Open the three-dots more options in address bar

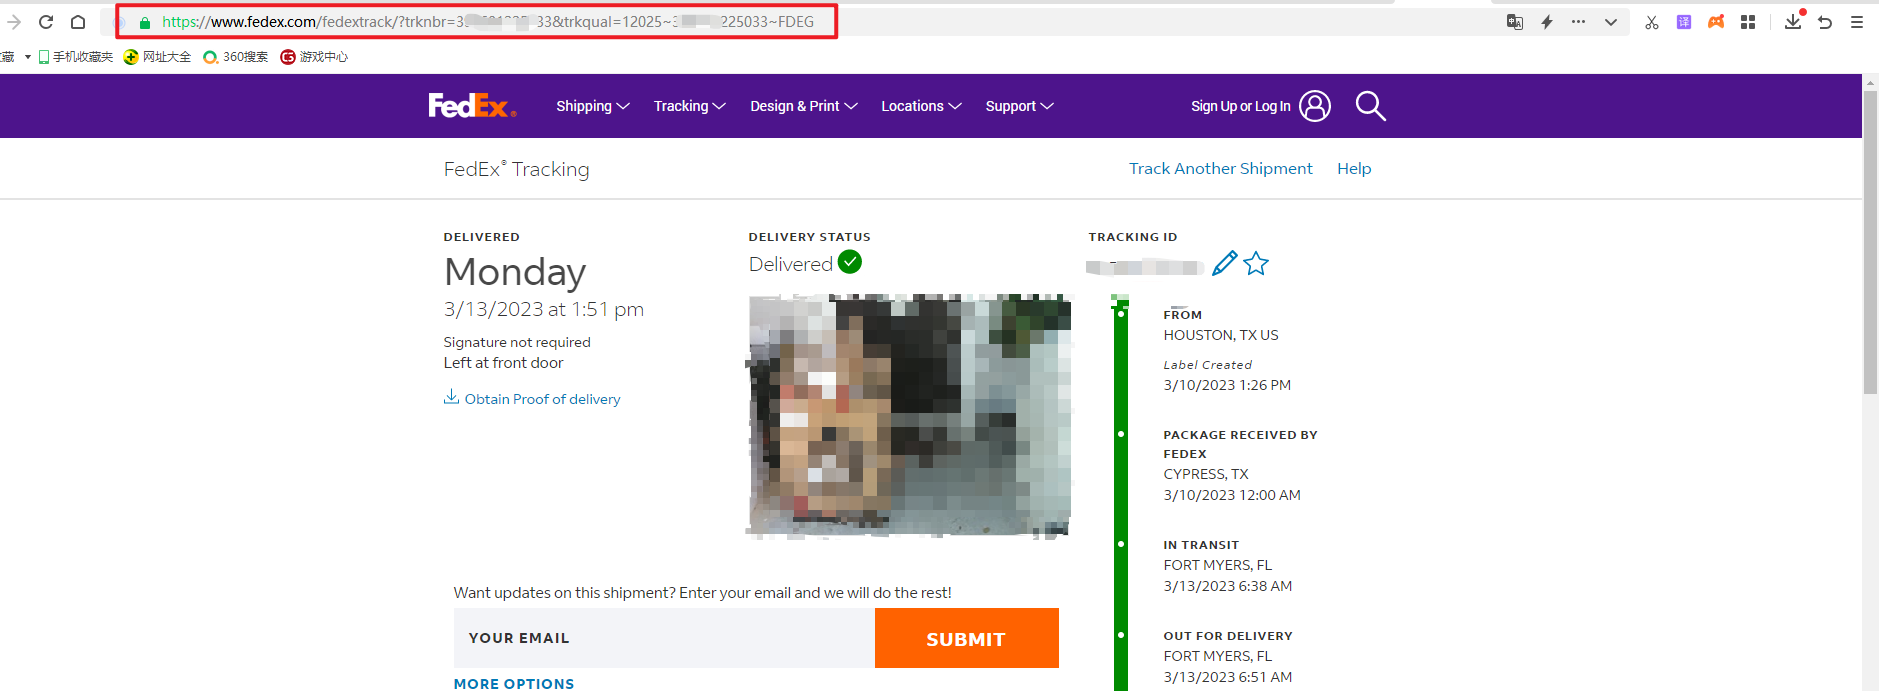pos(1578,21)
